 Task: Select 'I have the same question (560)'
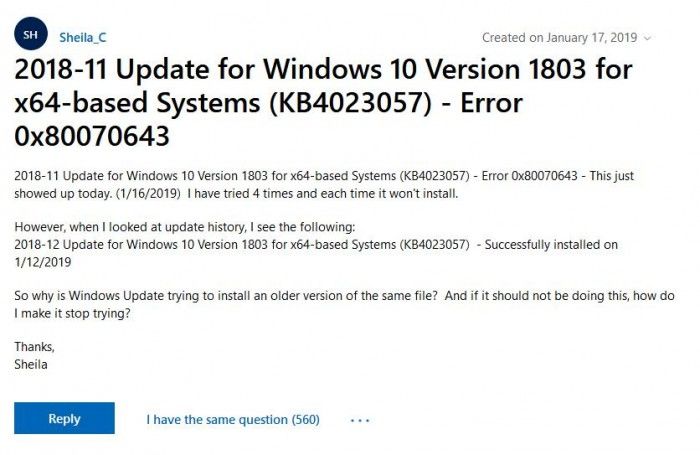[x=233, y=420]
